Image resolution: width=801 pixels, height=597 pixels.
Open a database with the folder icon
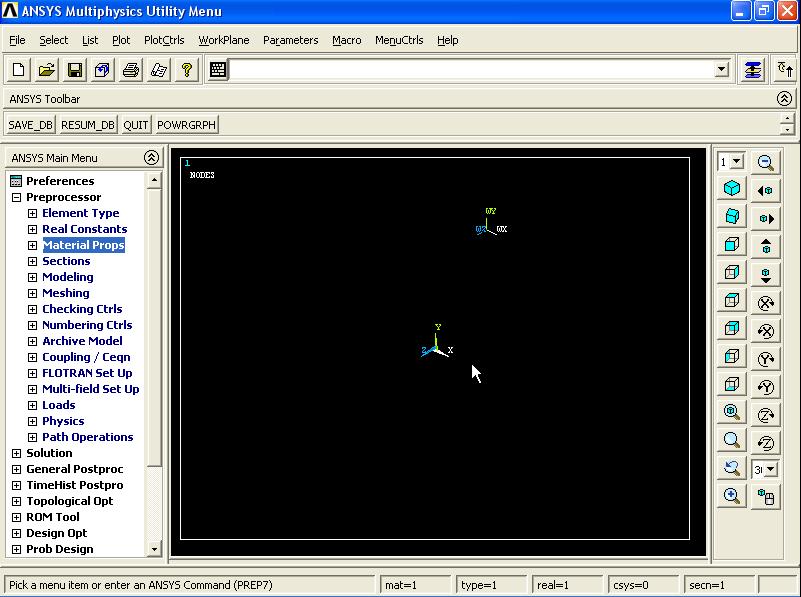coord(46,70)
